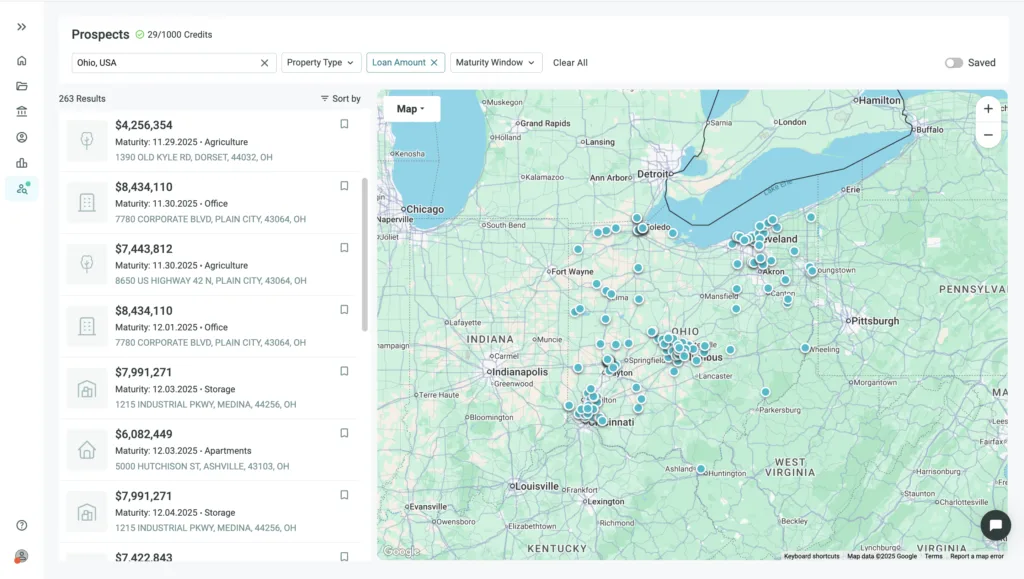The width and height of the screenshot is (1024, 579).
Task: Open the chat support bubble
Action: pos(995,525)
